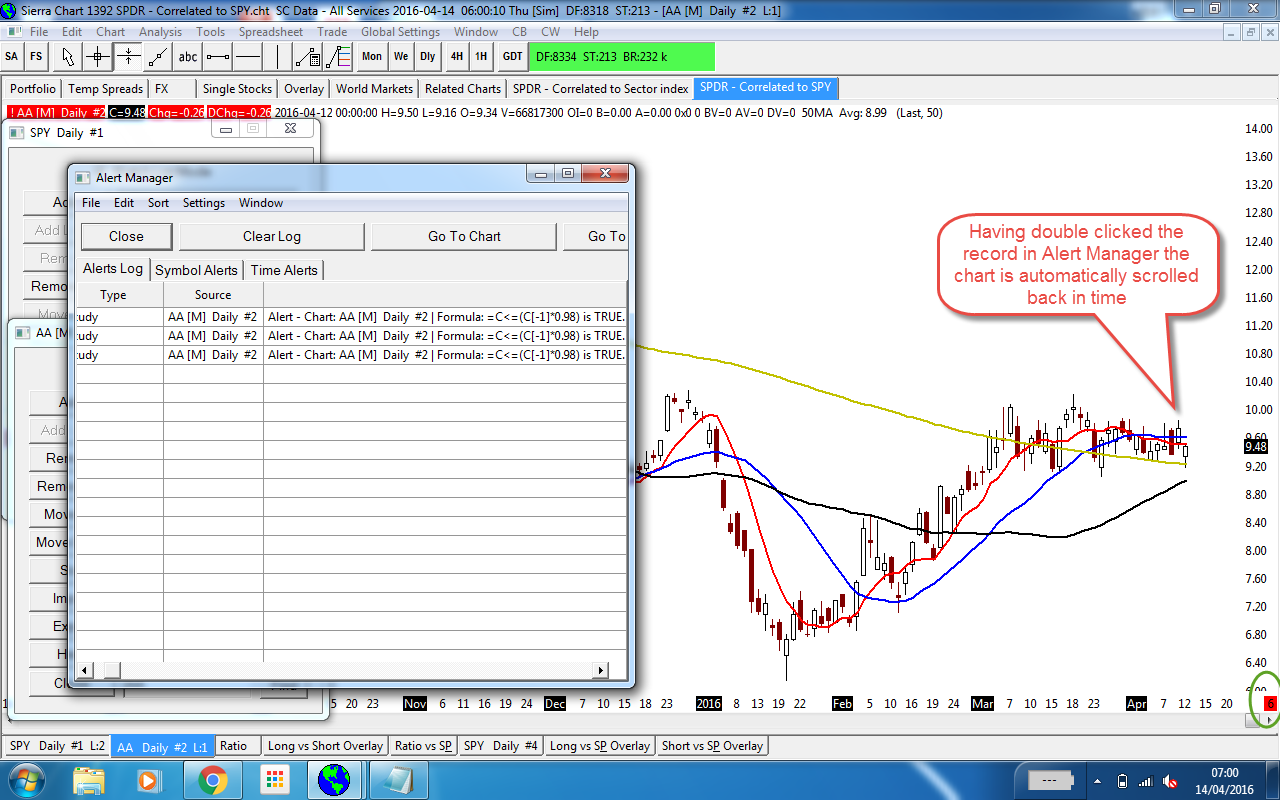Click the Clear Log button

pyautogui.click(x=272, y=237)
